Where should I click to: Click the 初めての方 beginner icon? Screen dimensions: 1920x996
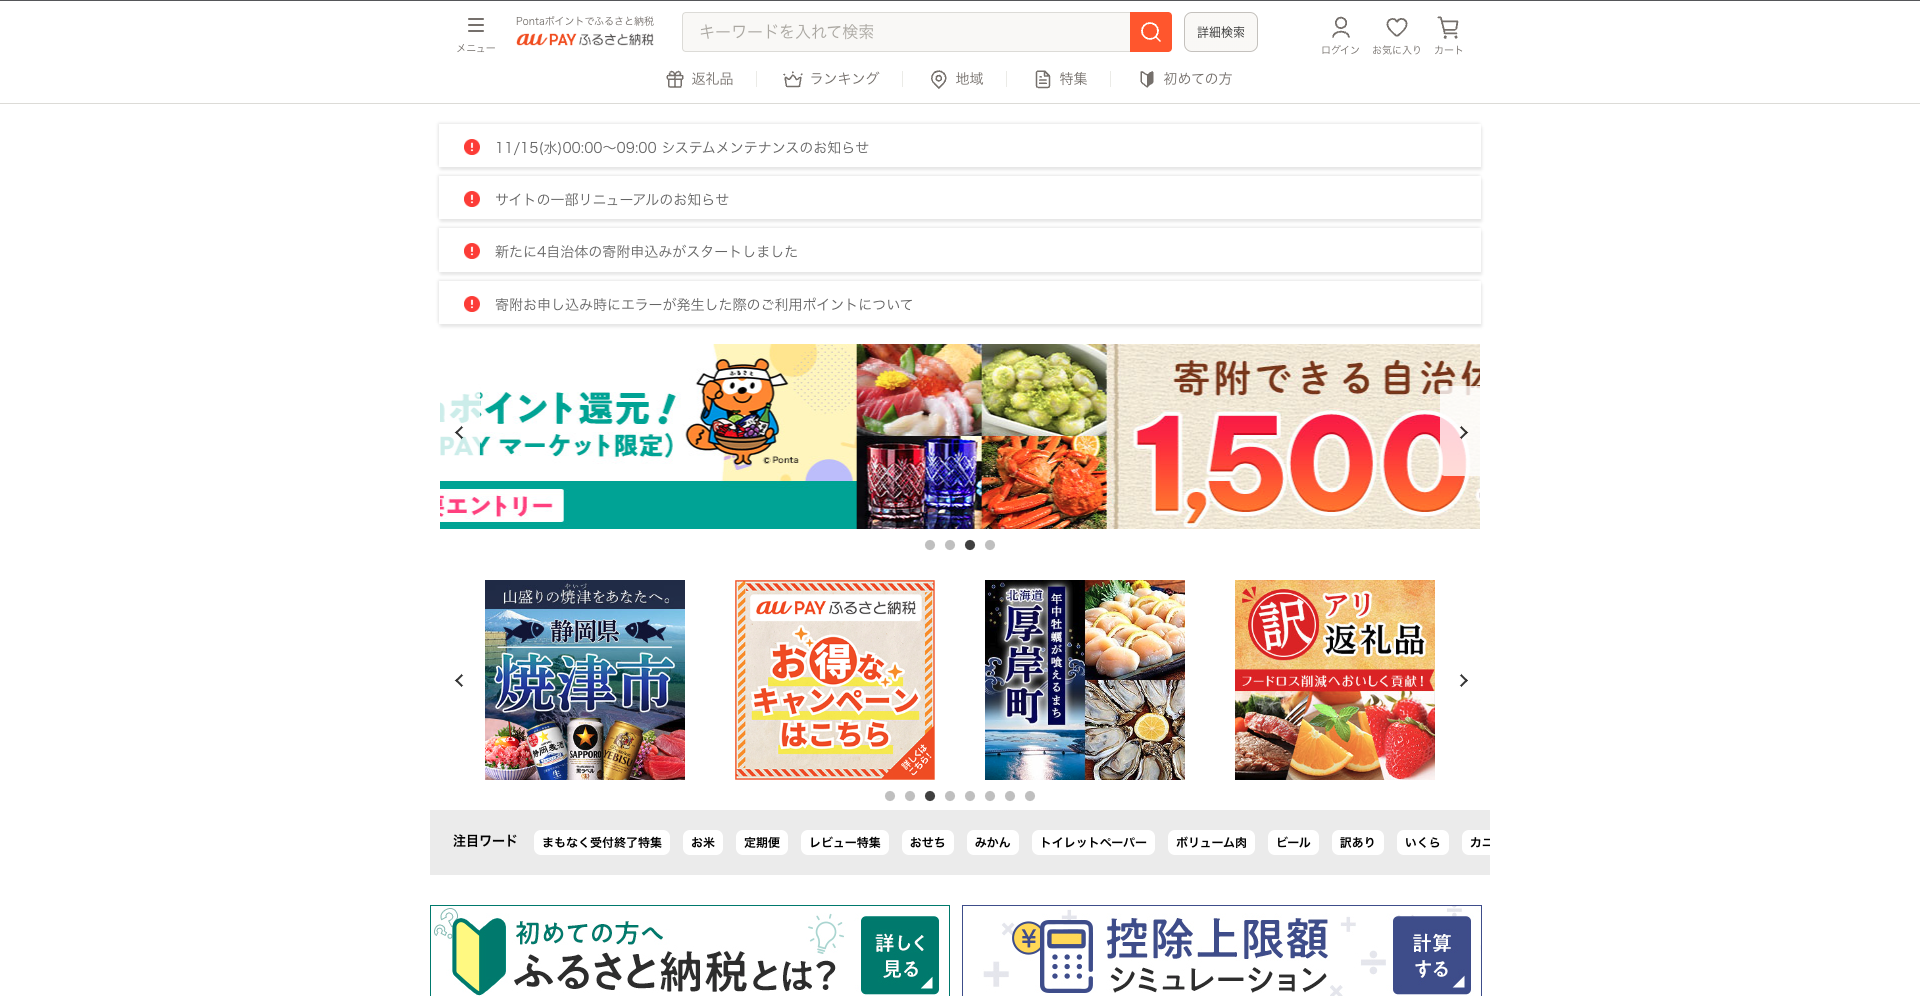click(x=1147, y=78)
